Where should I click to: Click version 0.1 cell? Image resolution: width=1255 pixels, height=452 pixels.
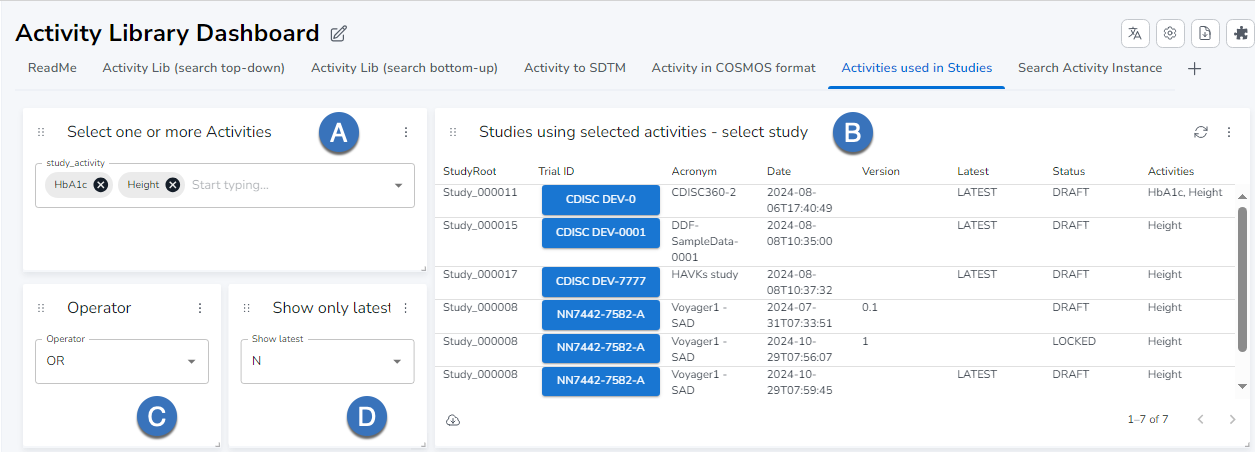point(870,308)
